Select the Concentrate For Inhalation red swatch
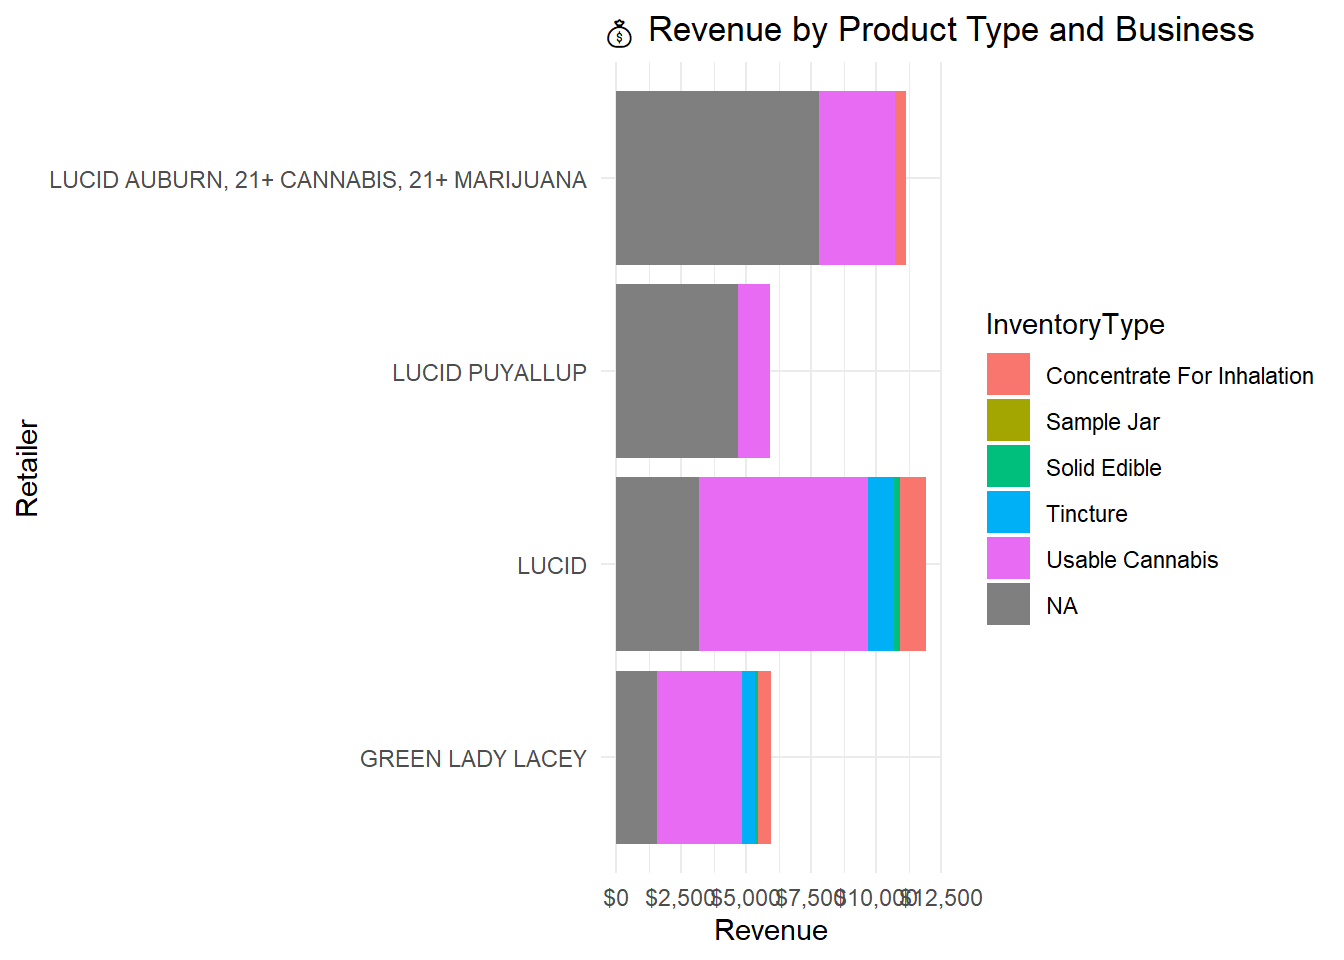Image resolution: width=1344 pixels, height=960 pixels. coord(1008,375)
